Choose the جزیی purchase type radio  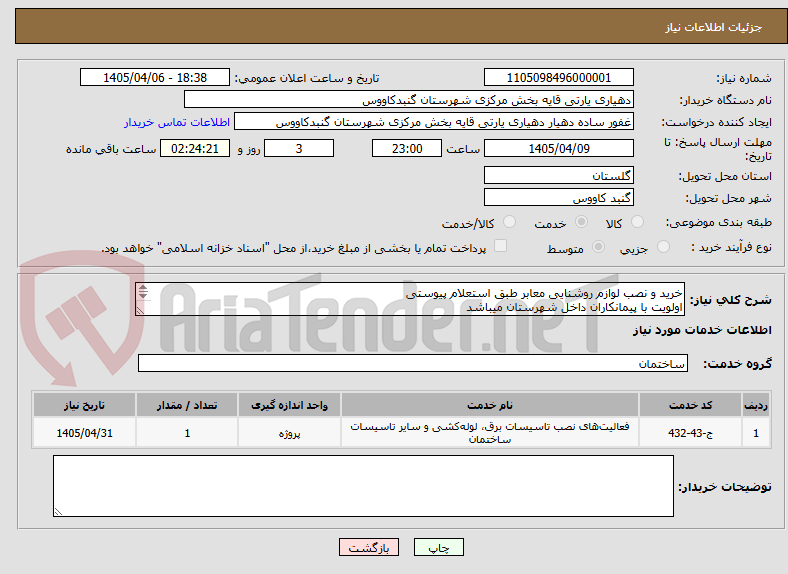[663, 246]
